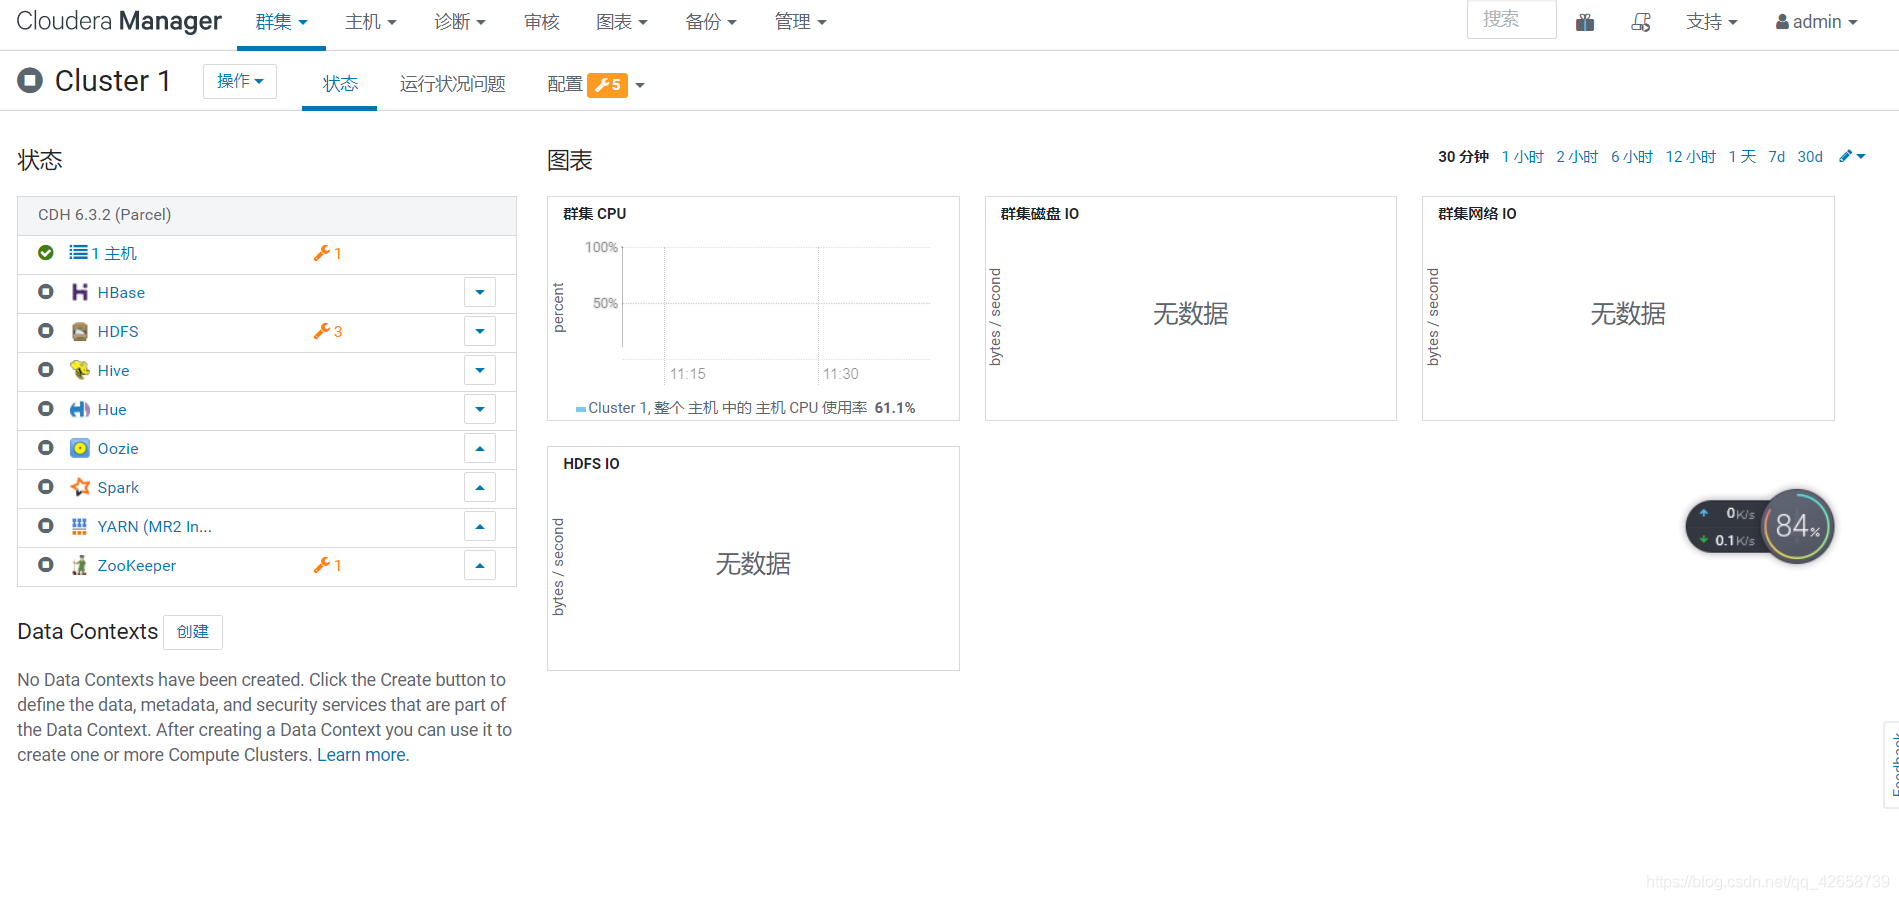Open the 1 主机 hosts link

(114, 253)
